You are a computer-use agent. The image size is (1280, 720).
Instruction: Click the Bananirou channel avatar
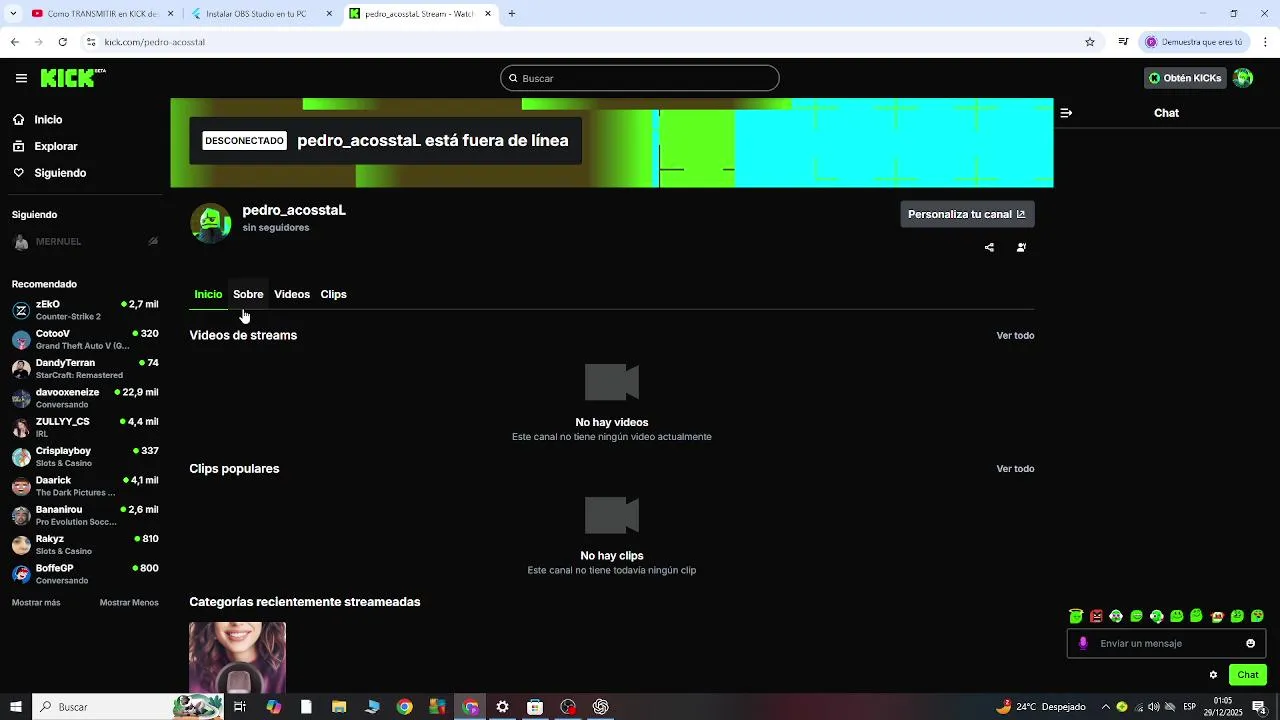[x=21, y=516]
